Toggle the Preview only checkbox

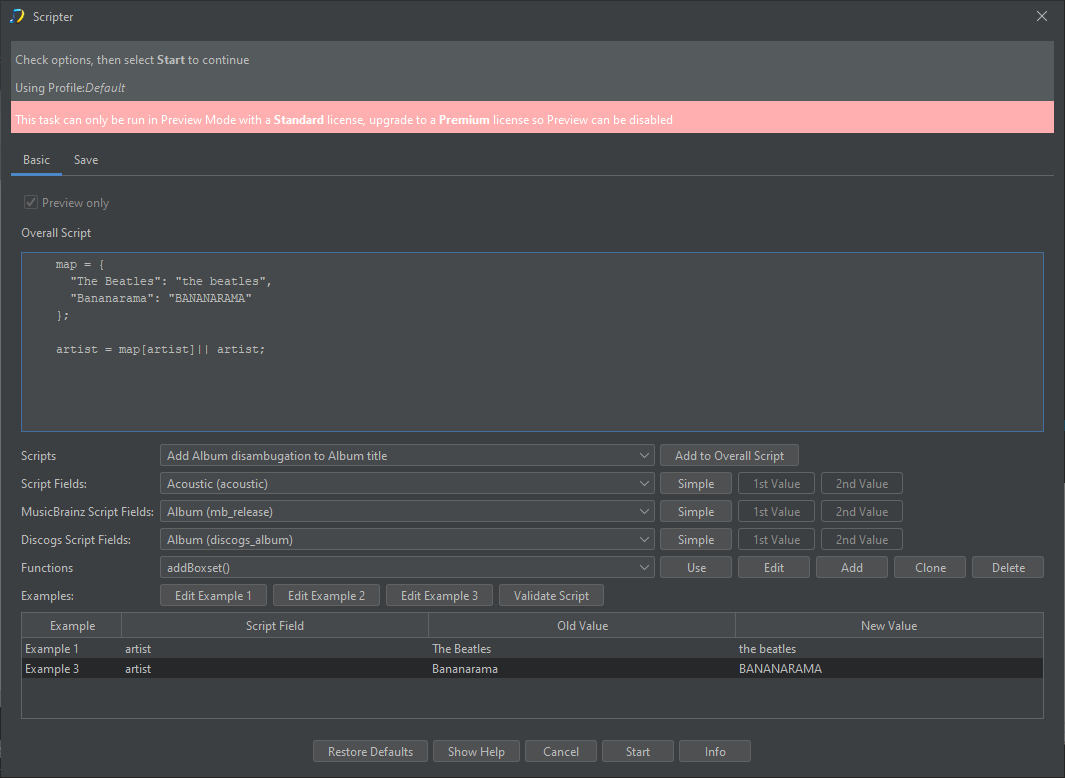pyautogui.click(x=30, y=203)
